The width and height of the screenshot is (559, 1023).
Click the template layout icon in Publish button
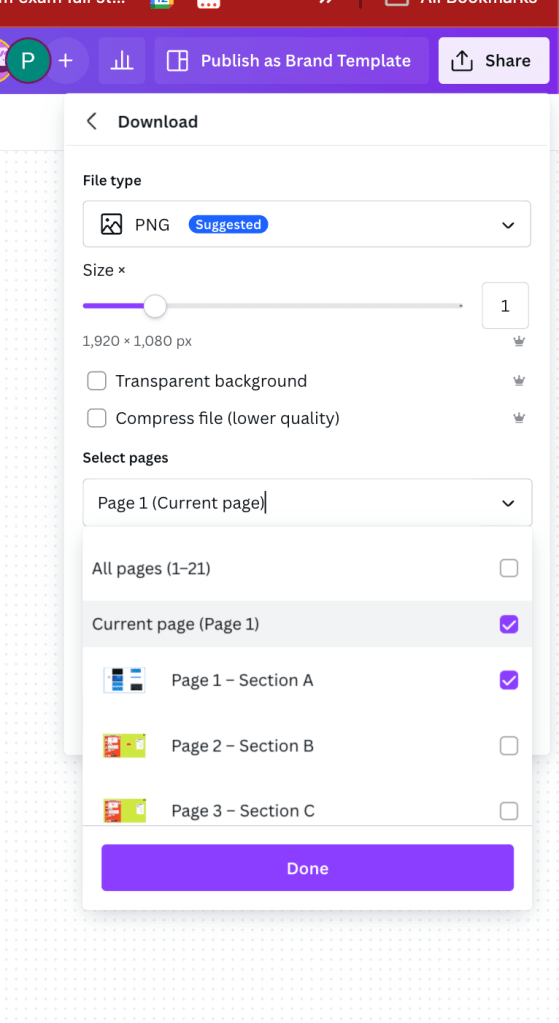pyautogui.click(x=177, y=61)
